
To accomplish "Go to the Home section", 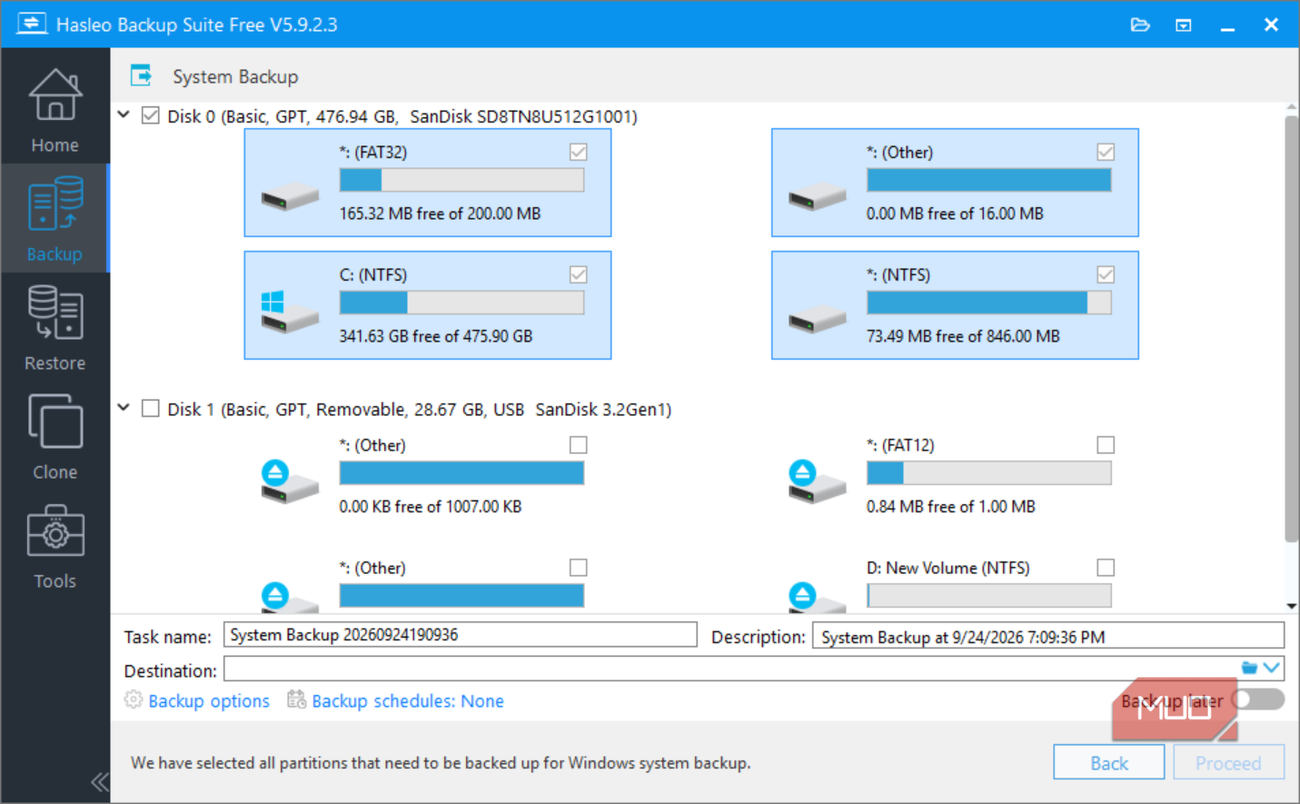I will (x=54, y=110).
